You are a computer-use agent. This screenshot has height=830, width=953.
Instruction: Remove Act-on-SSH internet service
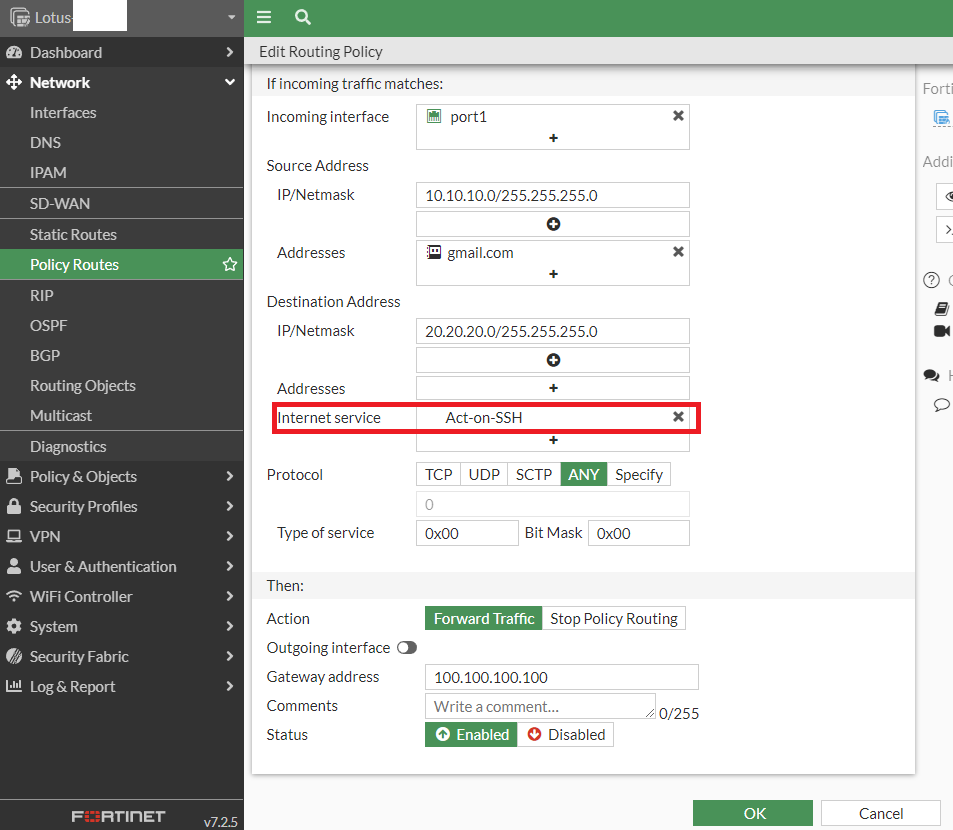[x=678, y=417]
